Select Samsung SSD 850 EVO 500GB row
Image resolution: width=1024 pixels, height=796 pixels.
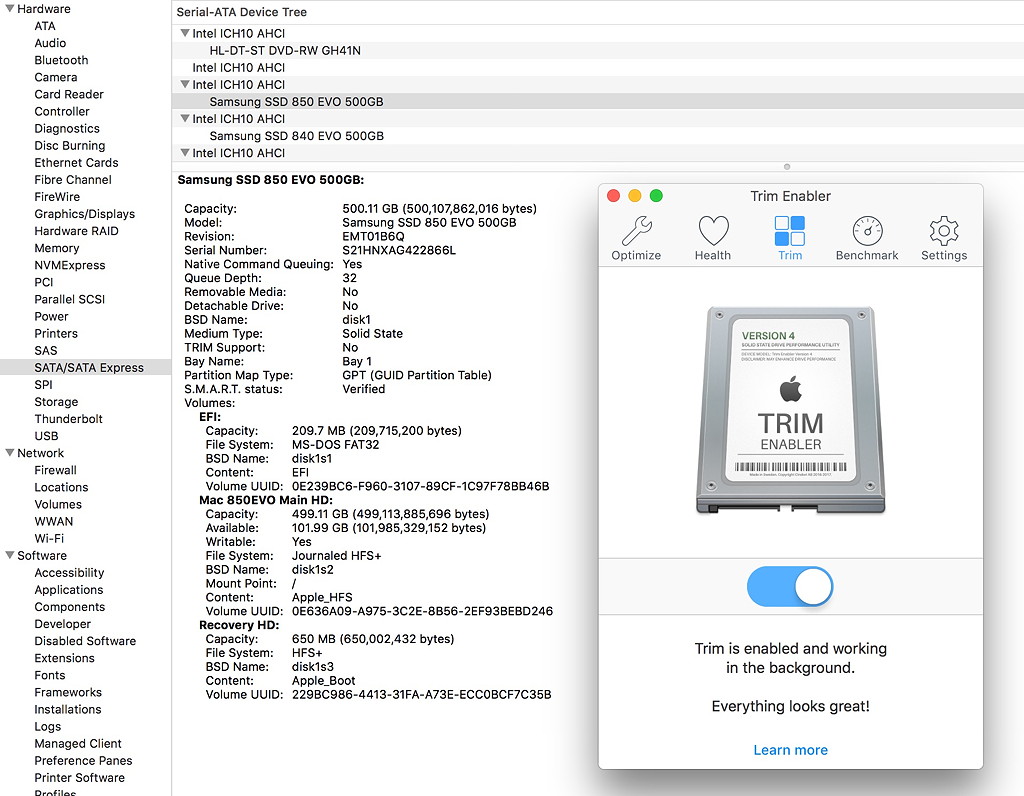pos(598,101)
